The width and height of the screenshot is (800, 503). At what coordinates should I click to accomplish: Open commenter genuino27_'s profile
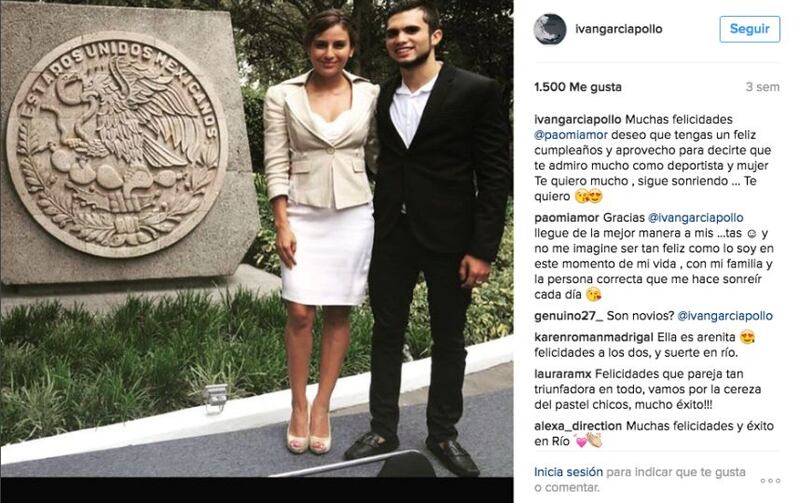point(568,316)
